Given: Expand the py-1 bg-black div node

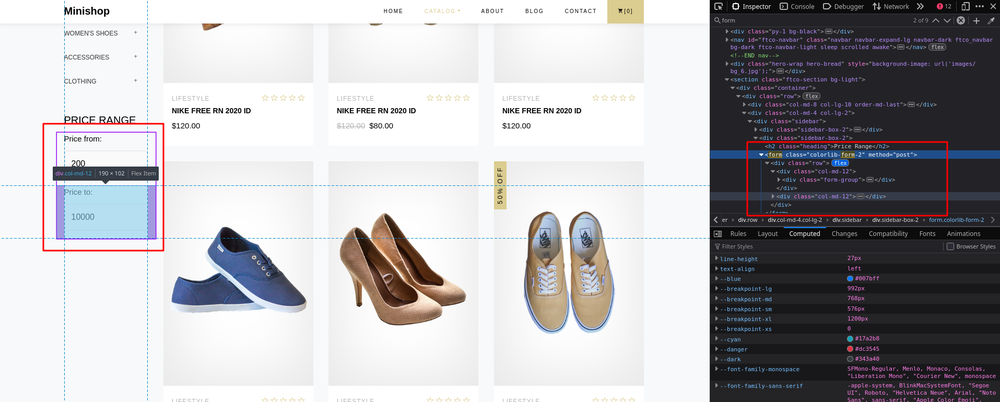Looking at the screenshot, I should tap(728, 31).
